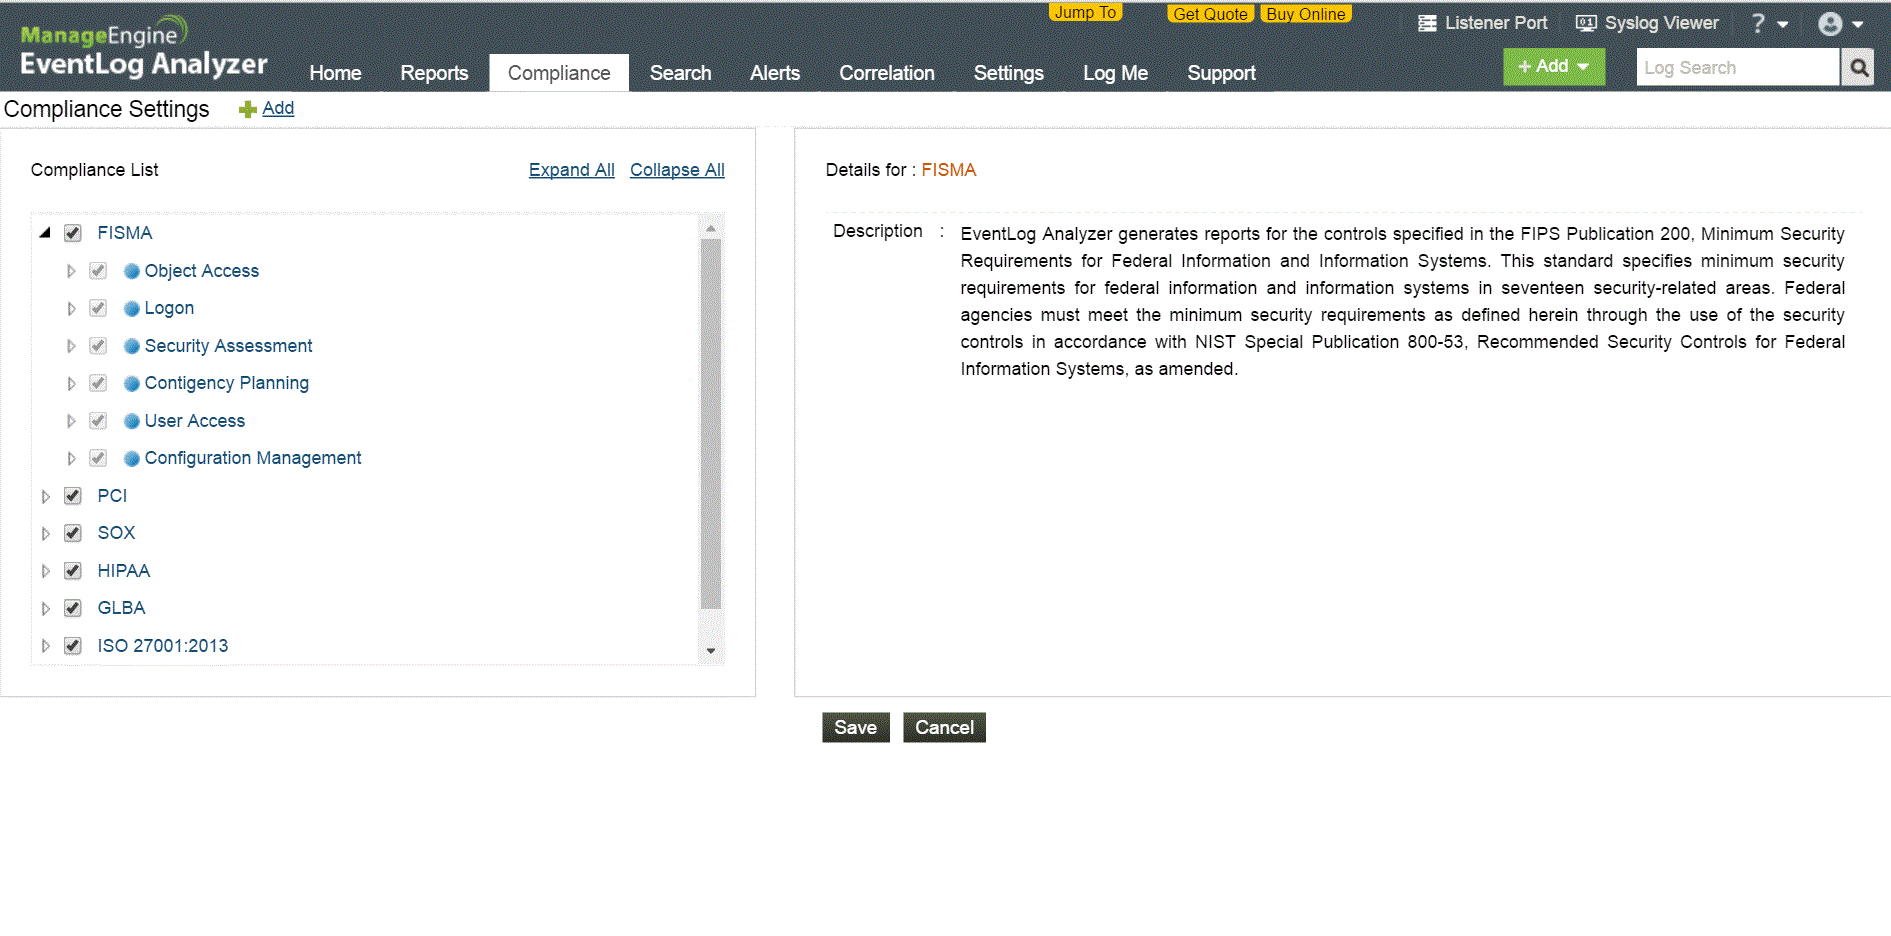Viewport: 1891px width, 936px height.
Task: Click the Cancel button
Action: 944,728
